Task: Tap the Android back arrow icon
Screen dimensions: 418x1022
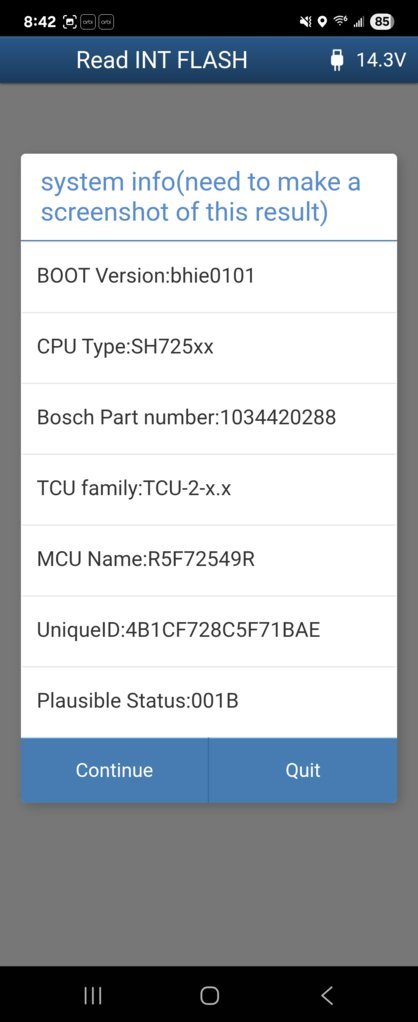Action: 327,995
